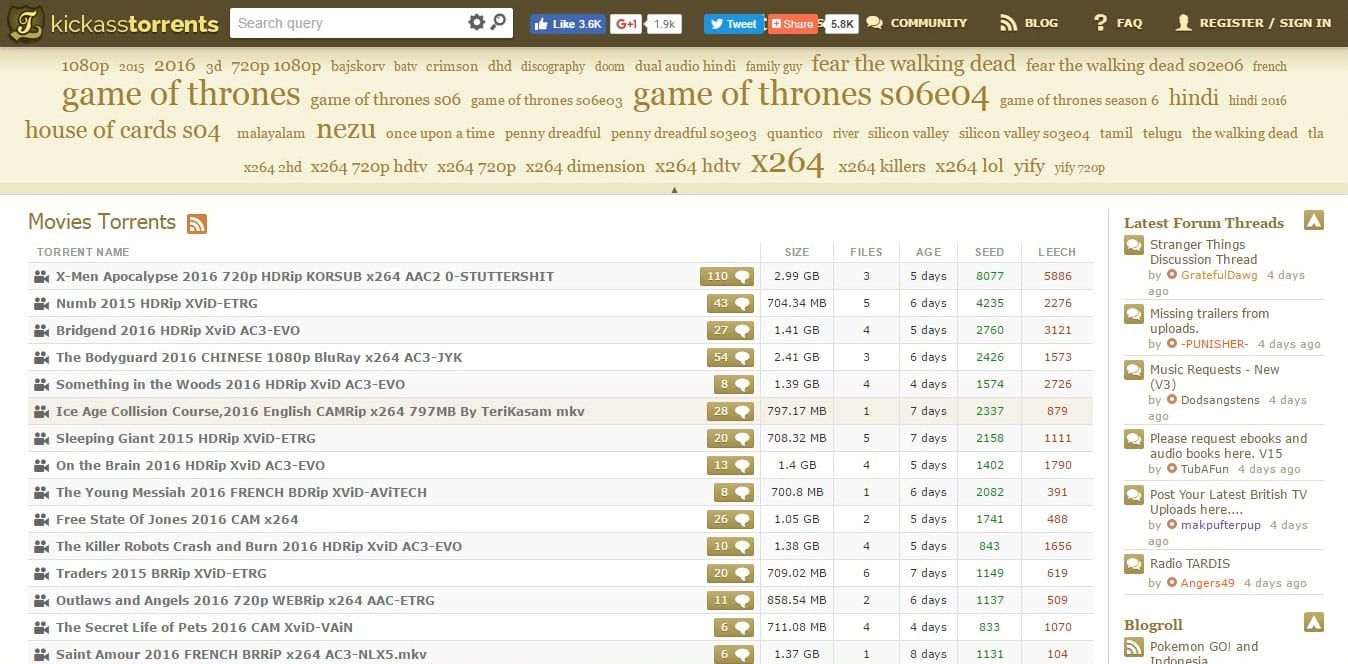Open Movies Torrents RSS feed icon
The image size is (1348, 664).
coord(197,224)
